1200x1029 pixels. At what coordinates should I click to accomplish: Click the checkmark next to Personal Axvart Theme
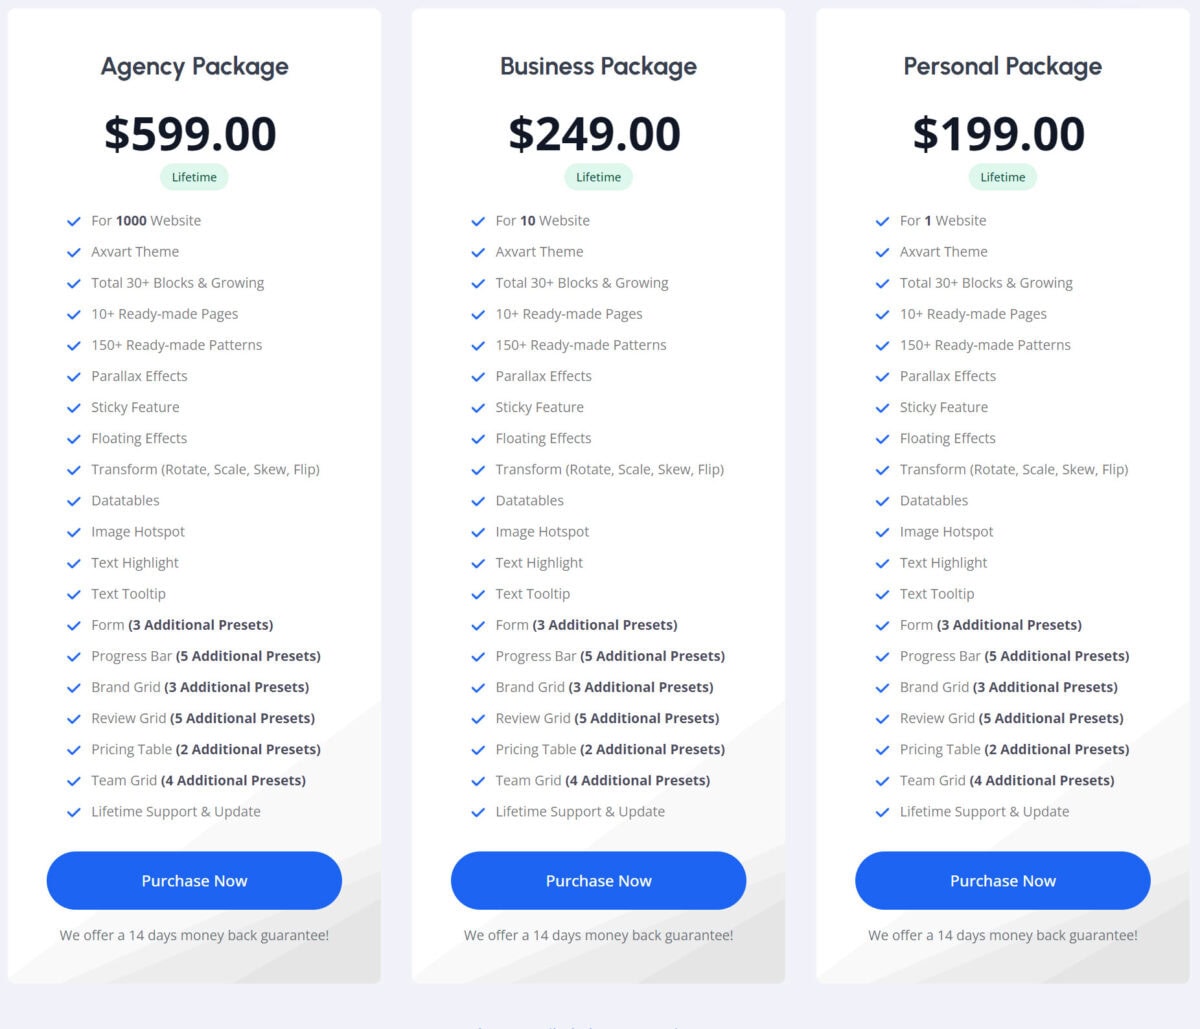882,252
